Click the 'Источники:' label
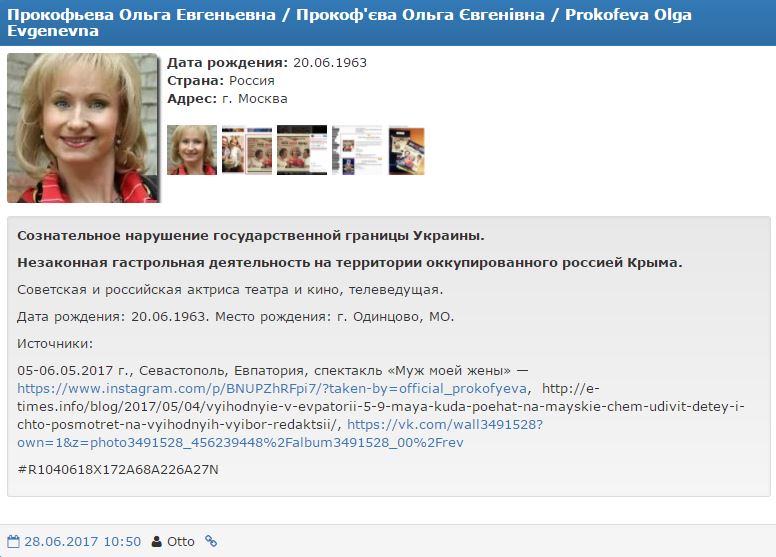Screen dimensions: 776x557 [x=55, y=344]
